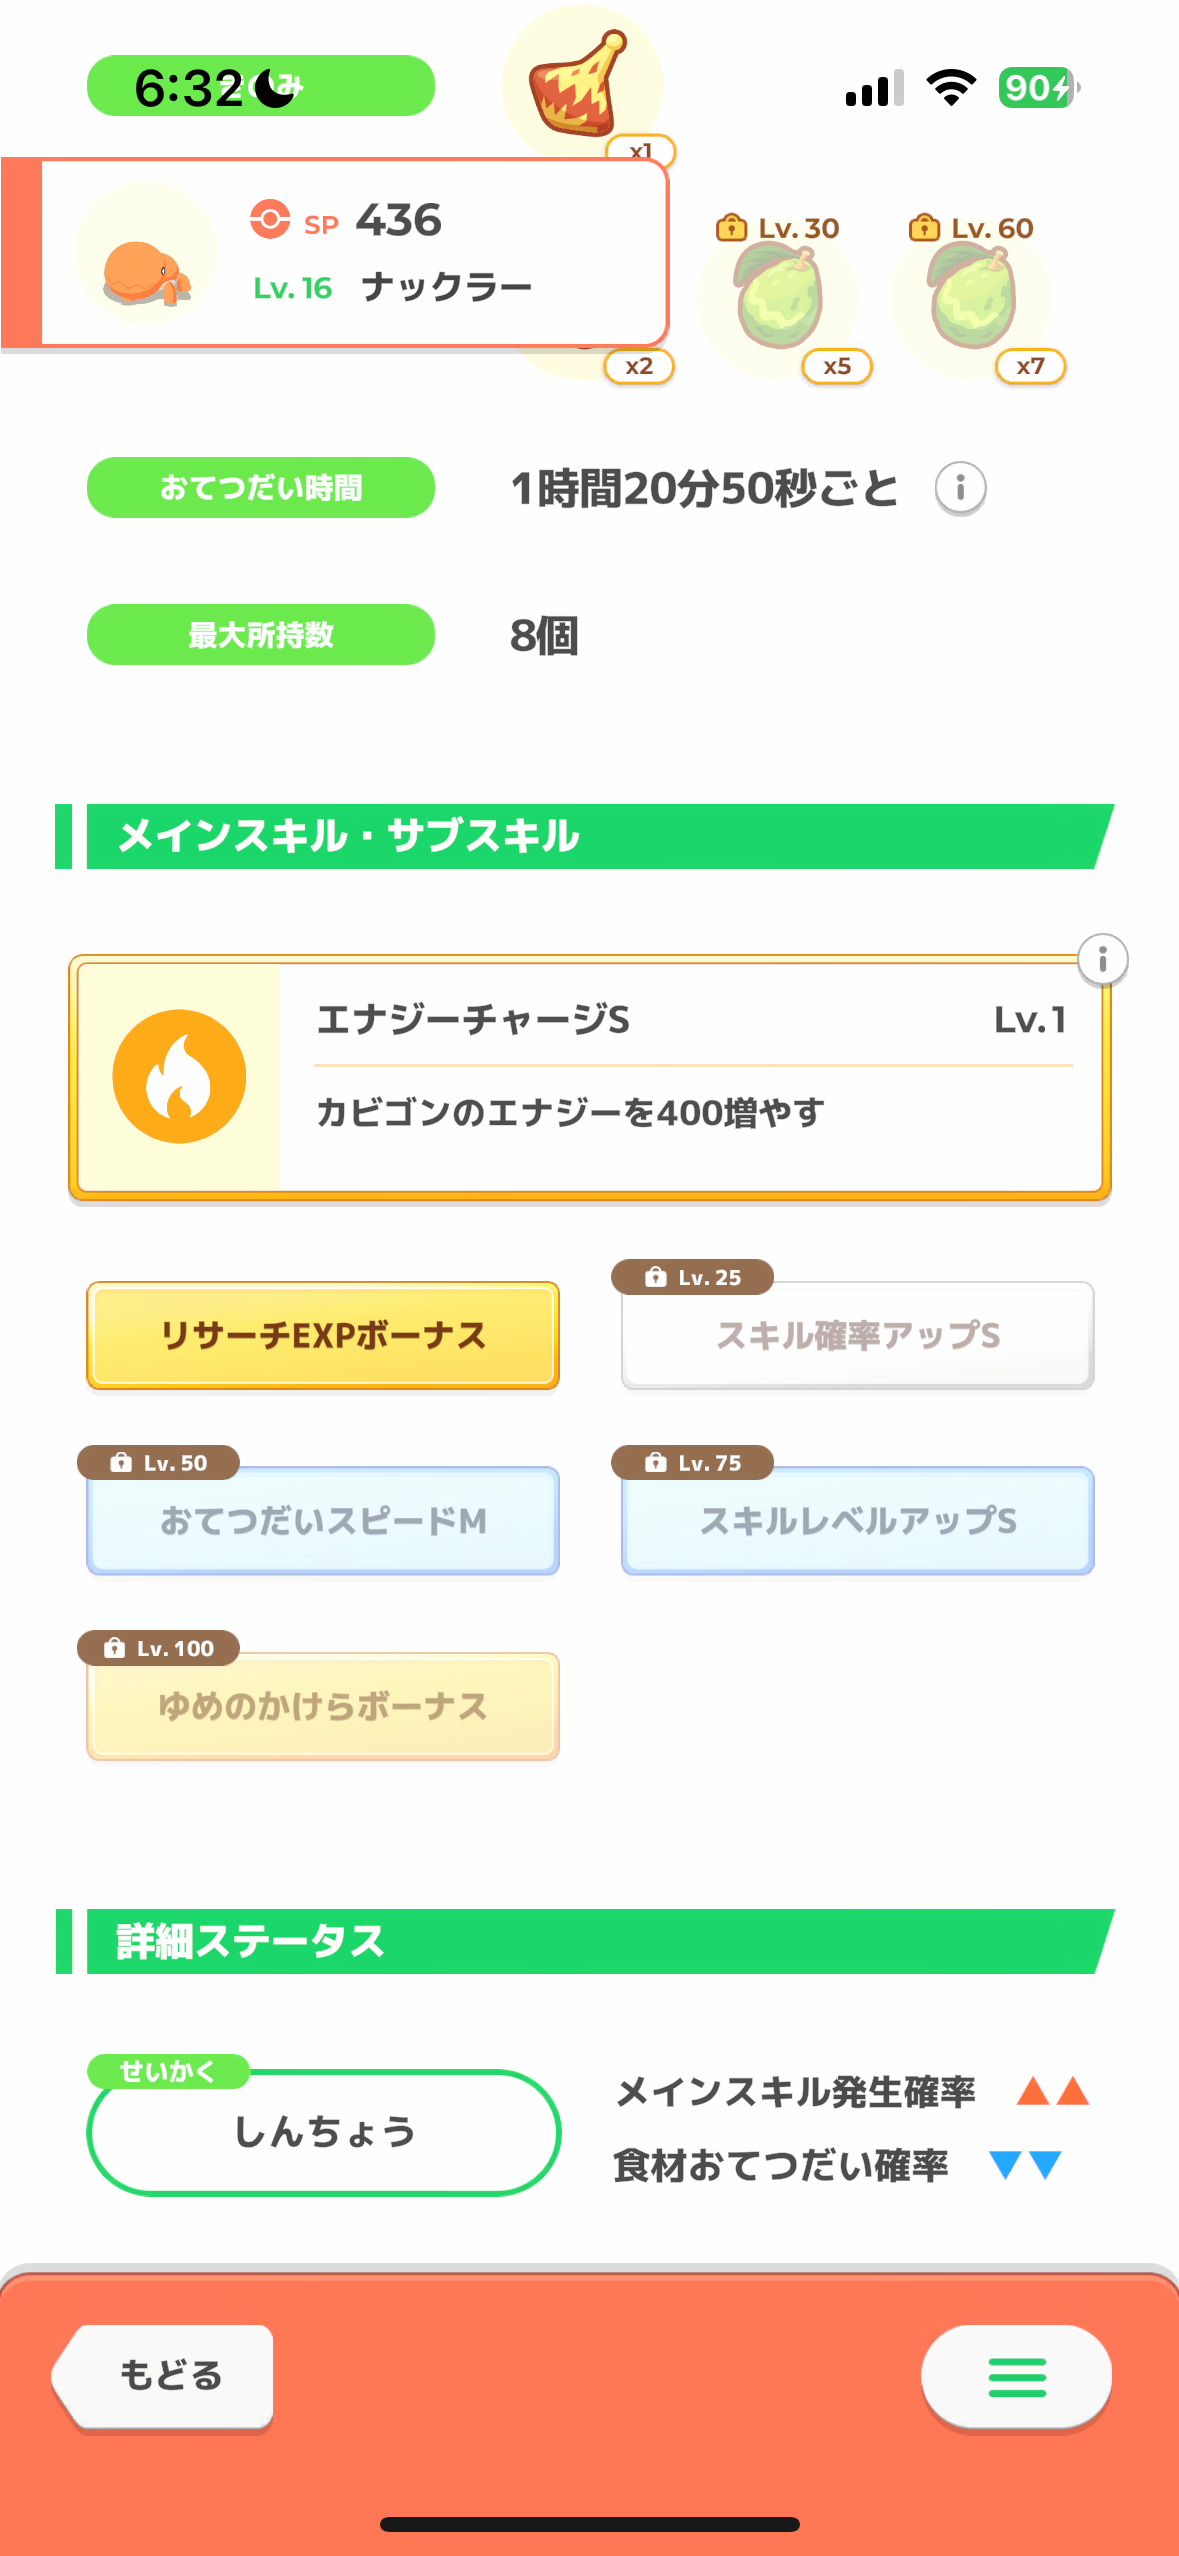
Task: Tap the Lv. 60 locked ingredient
Action: [971, 298]
